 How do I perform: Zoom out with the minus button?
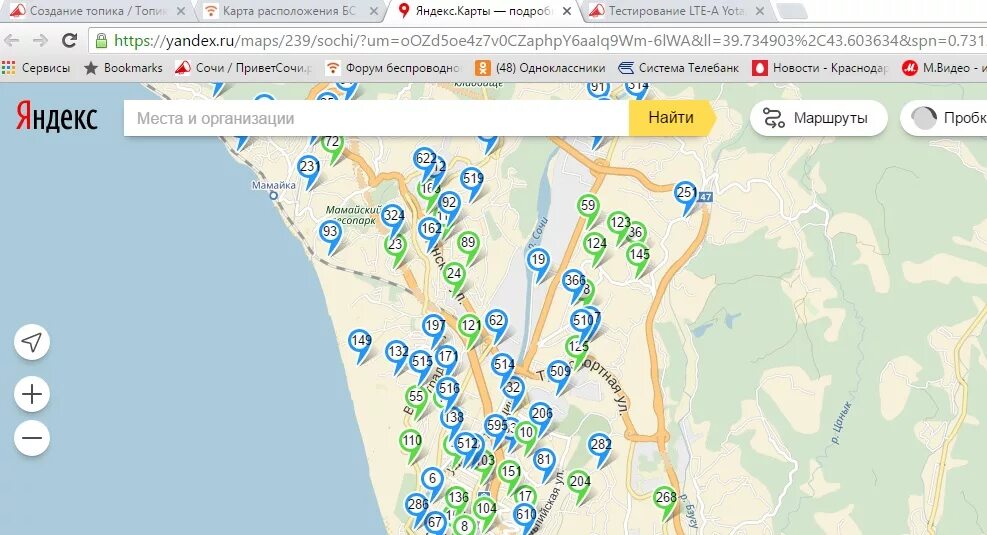click(32, 438)
